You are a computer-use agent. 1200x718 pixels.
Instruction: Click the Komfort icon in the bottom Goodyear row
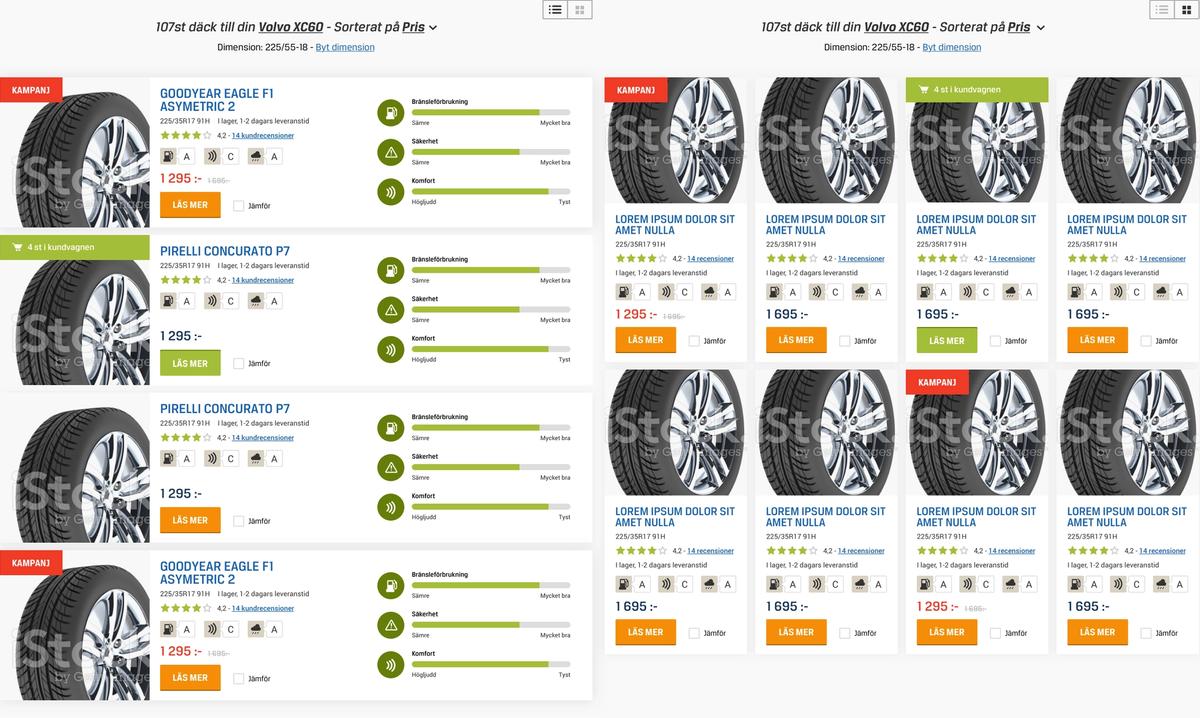tap(390, 664)
